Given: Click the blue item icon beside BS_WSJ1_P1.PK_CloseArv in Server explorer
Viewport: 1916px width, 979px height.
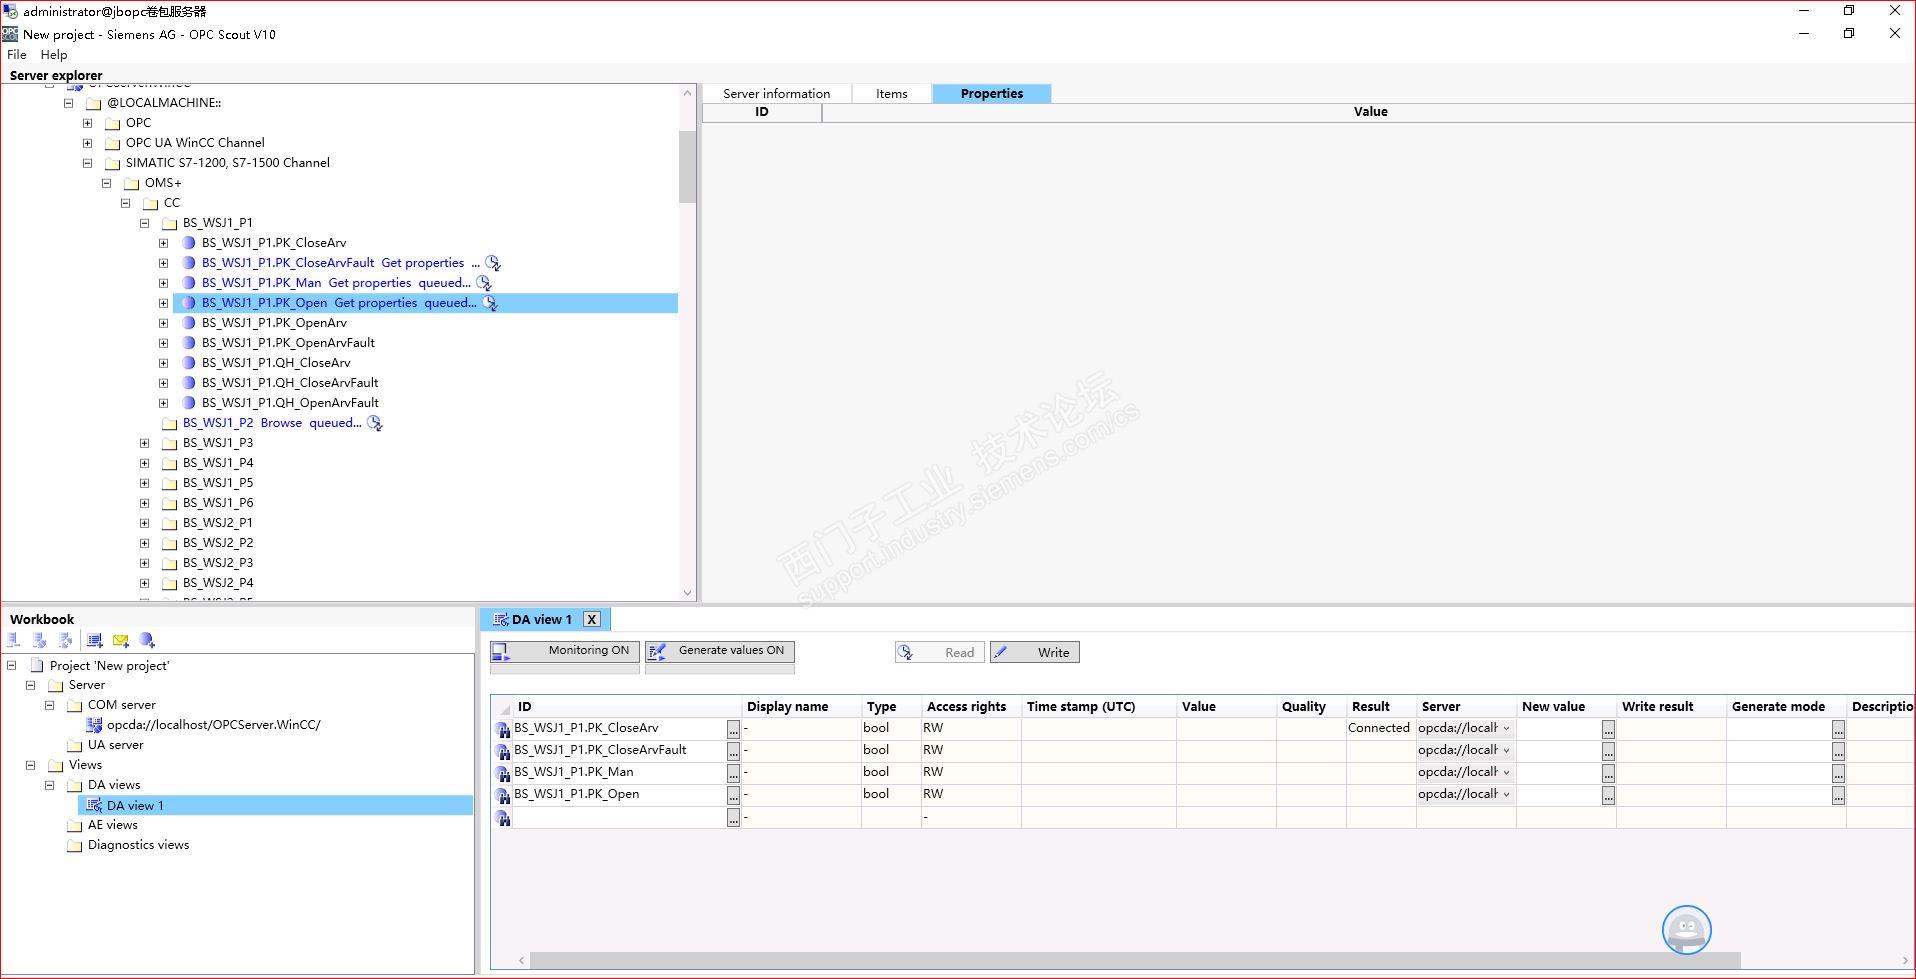Looking at the screenshot, I should click(189, 243).
